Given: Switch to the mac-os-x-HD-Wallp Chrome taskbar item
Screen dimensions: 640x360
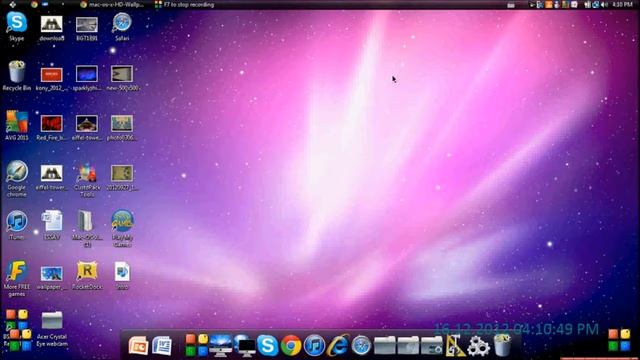Looking at the screenshot, I should click(x=112, y=4).
